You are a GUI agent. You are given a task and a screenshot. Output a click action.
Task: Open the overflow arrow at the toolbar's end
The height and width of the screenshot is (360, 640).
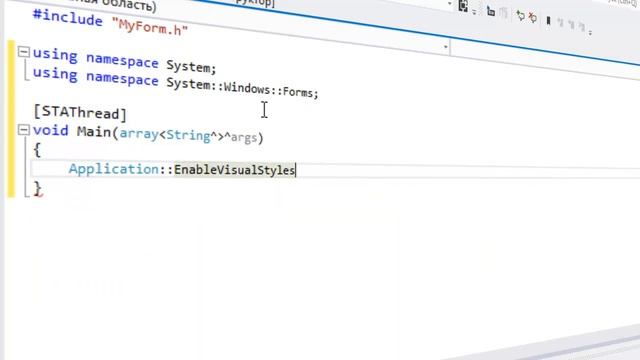coord(590,32)
